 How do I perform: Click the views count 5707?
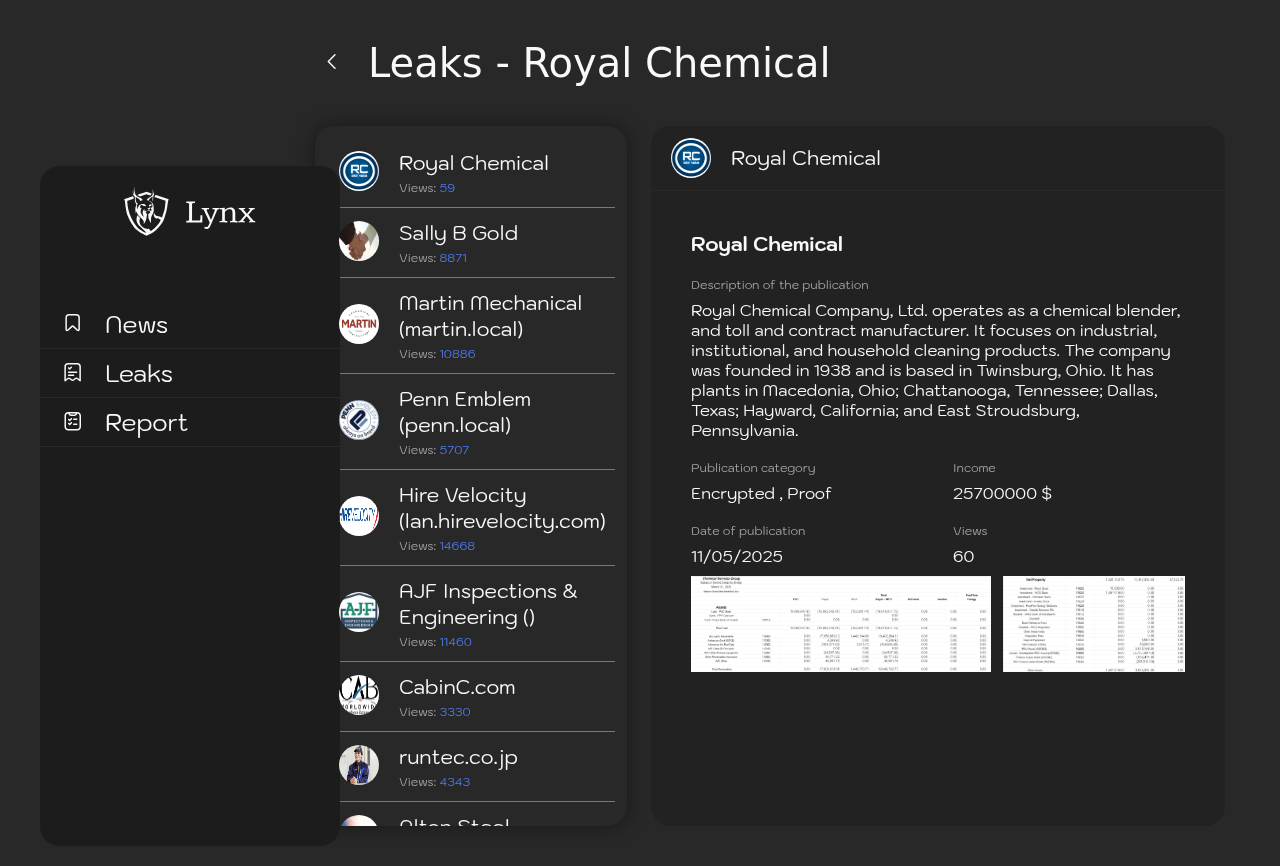(454, 450)
